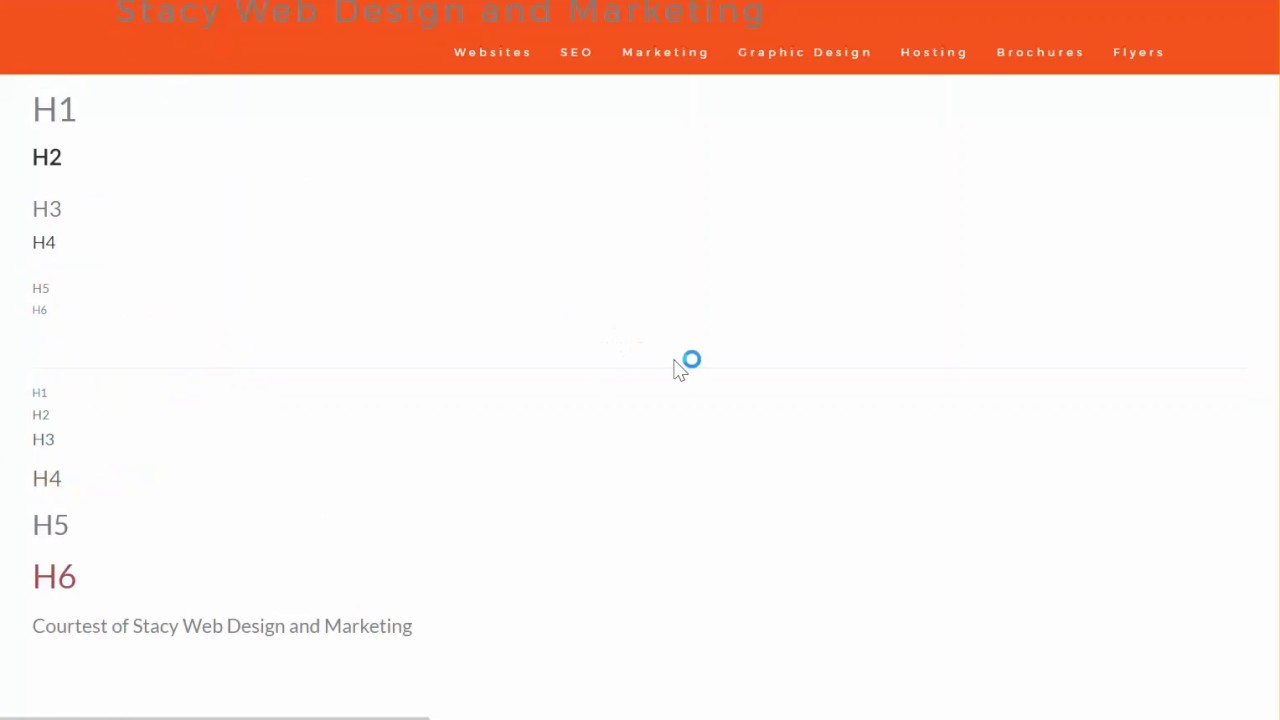Click the Courtest of Stacy Web Design and Marketing text

click(x=222, y=626)
